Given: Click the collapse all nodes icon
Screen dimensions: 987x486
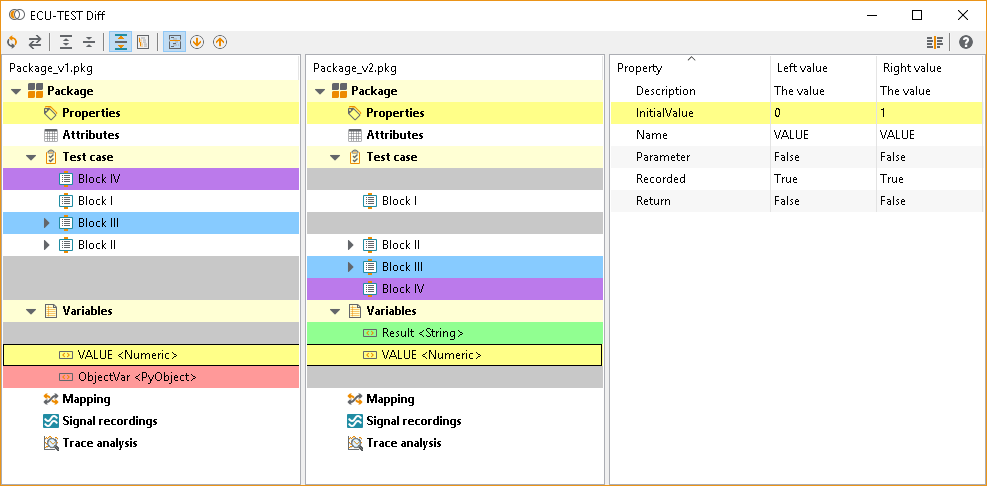Looking at the screenshot, I should (x=89, y=42).
